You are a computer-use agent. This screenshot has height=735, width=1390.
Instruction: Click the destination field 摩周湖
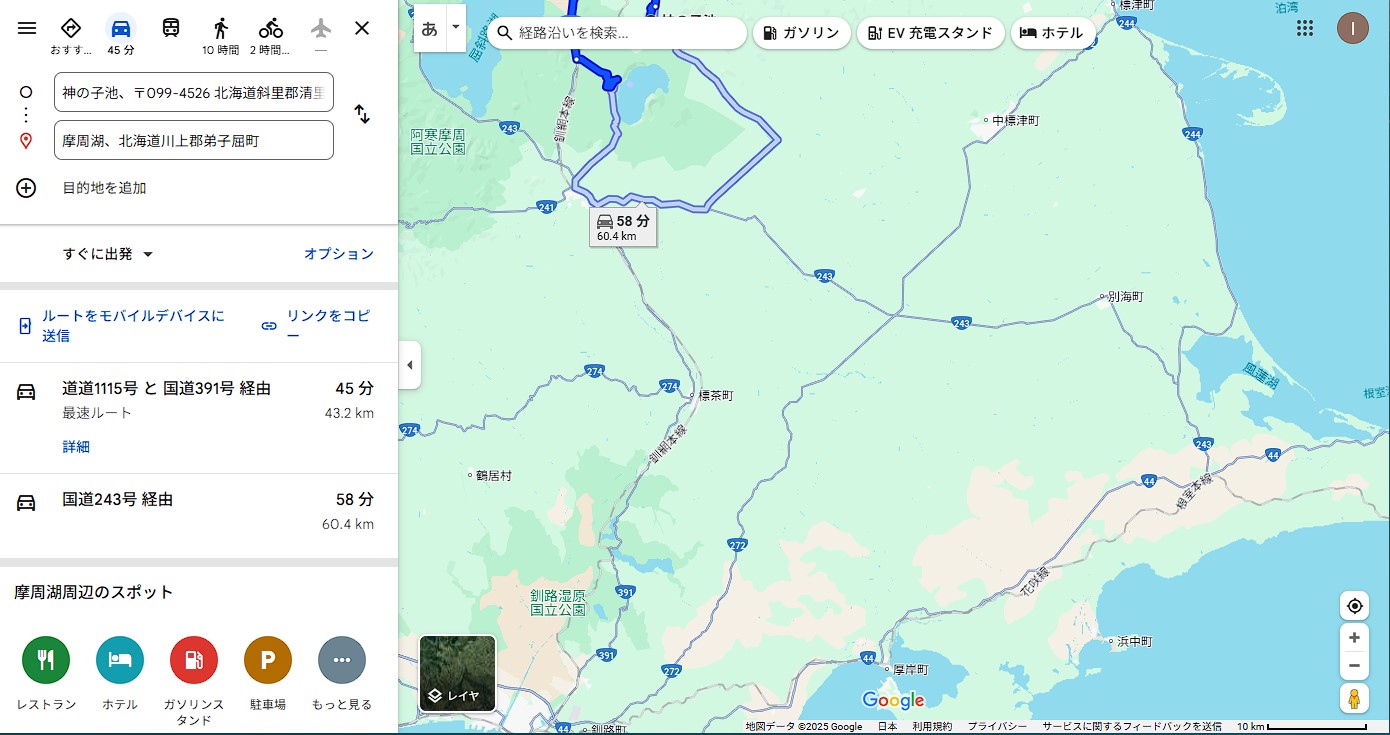194,140
